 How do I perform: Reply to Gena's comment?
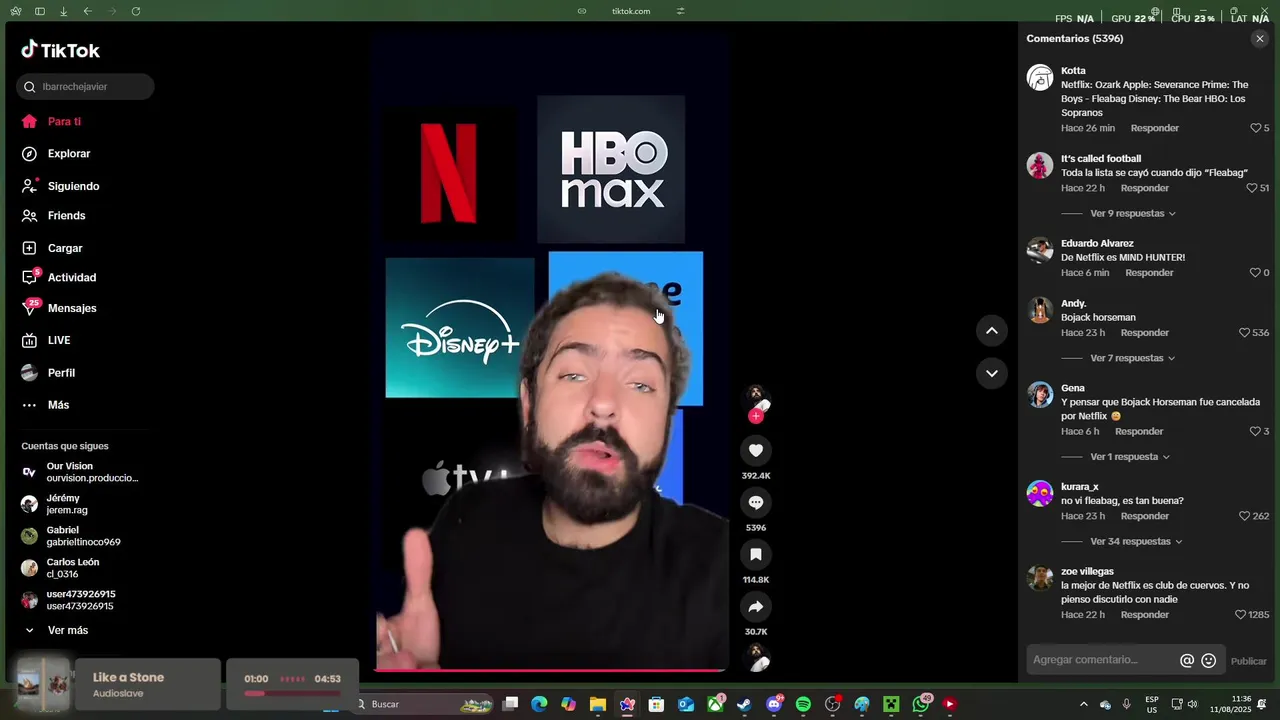pyautogui.click(x=1139, y=432)
